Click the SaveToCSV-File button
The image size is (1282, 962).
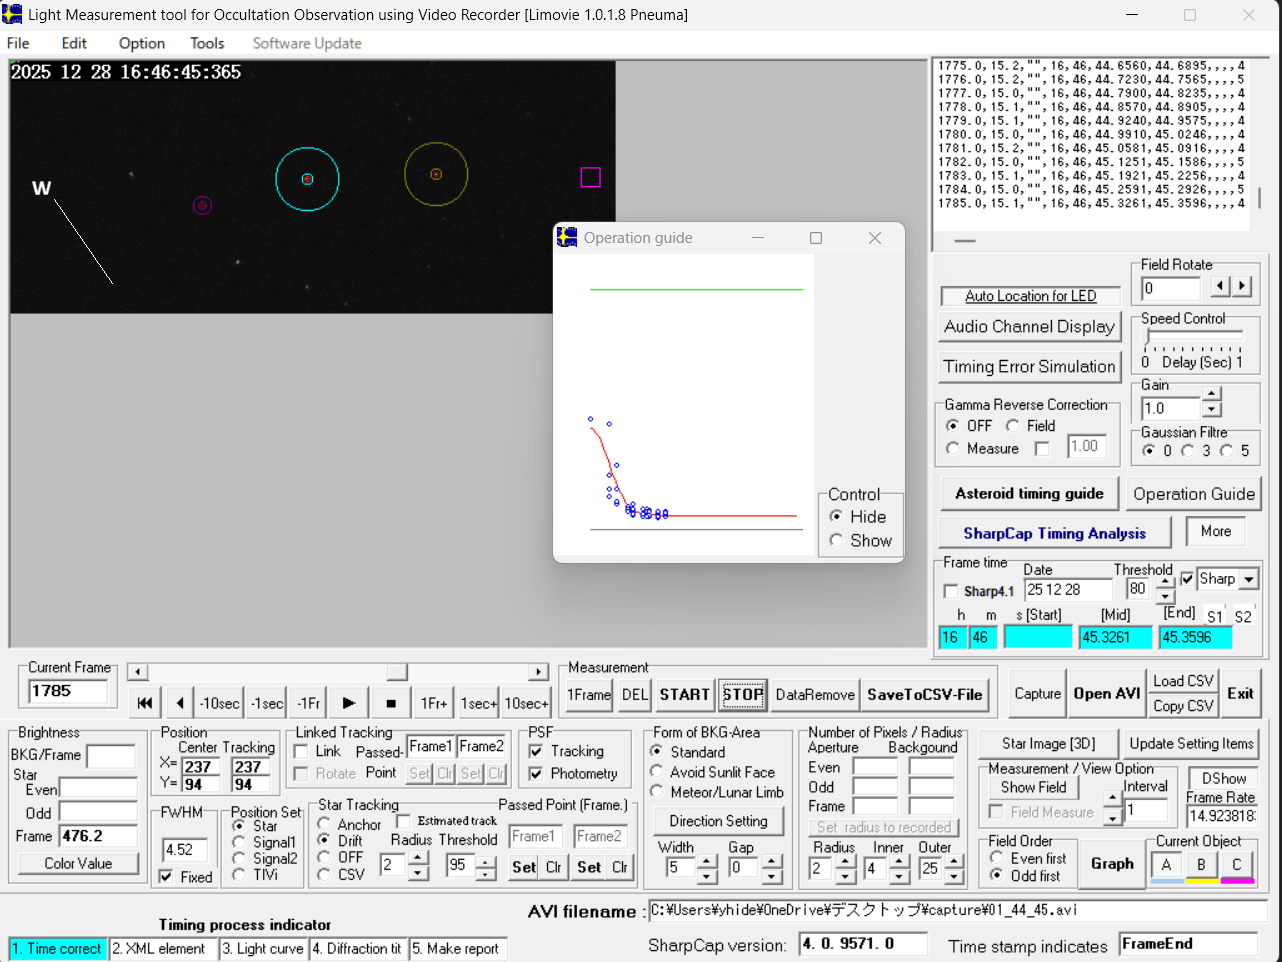924,694
